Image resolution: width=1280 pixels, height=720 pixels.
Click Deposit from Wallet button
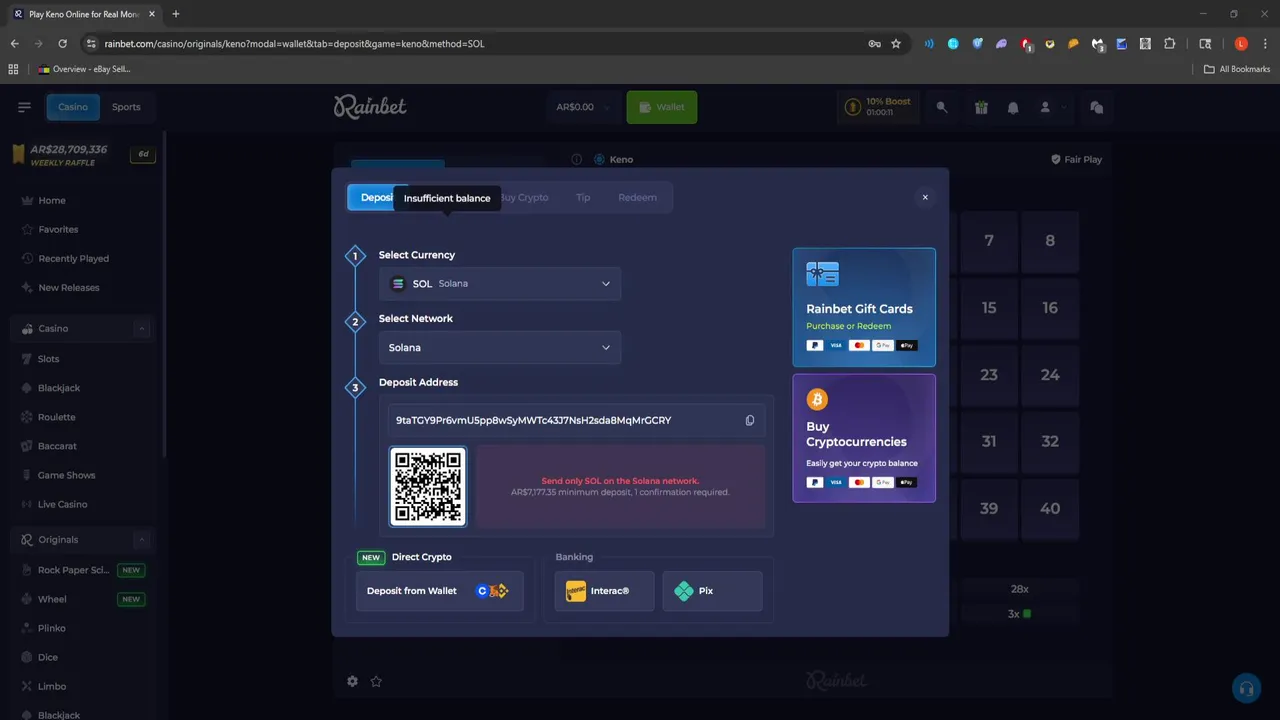[440, 591]
